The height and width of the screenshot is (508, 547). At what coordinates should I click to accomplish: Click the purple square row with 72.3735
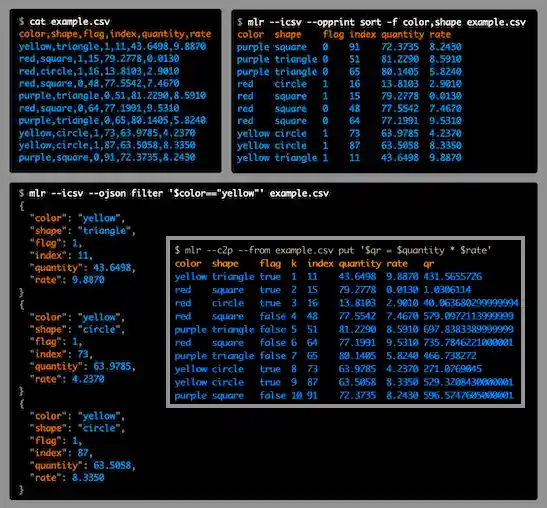pyautogui.click(x=349, y=47)
